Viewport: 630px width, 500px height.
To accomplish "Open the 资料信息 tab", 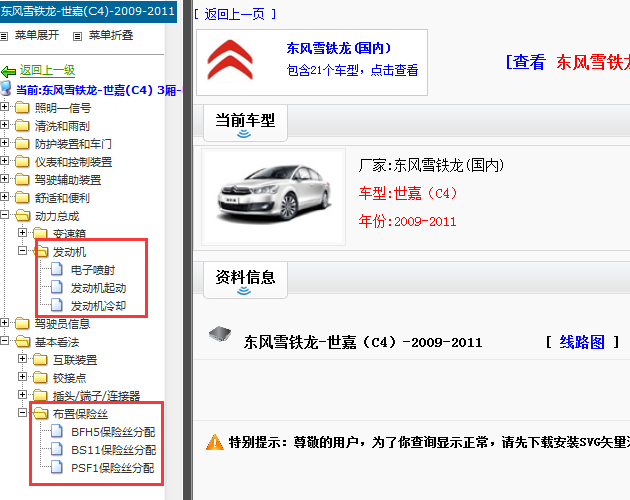I will [245, 280].
